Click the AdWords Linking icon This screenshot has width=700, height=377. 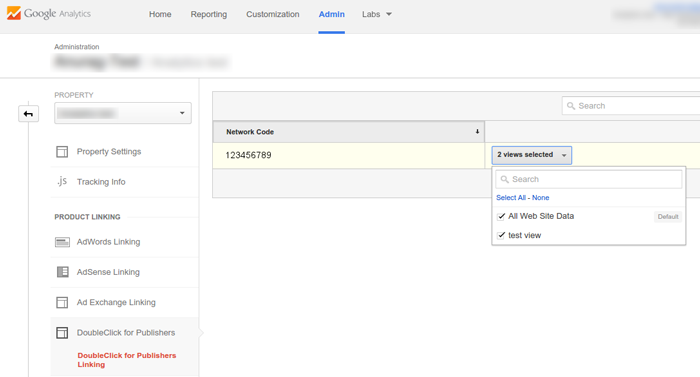[62, 242]
